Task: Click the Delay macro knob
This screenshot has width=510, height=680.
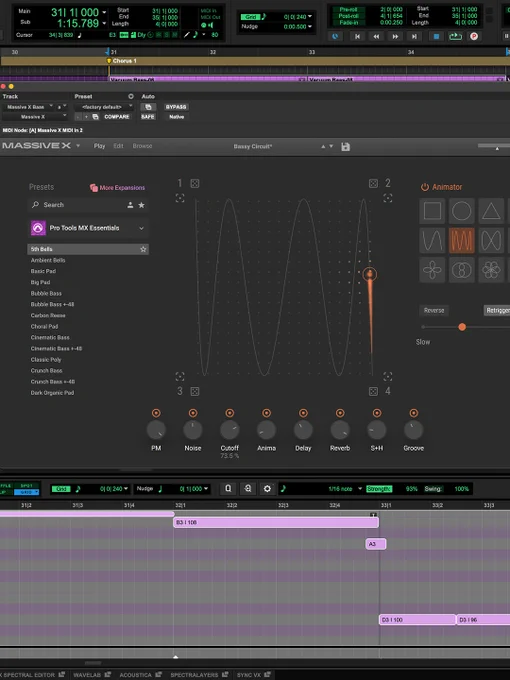Action: 303,430
